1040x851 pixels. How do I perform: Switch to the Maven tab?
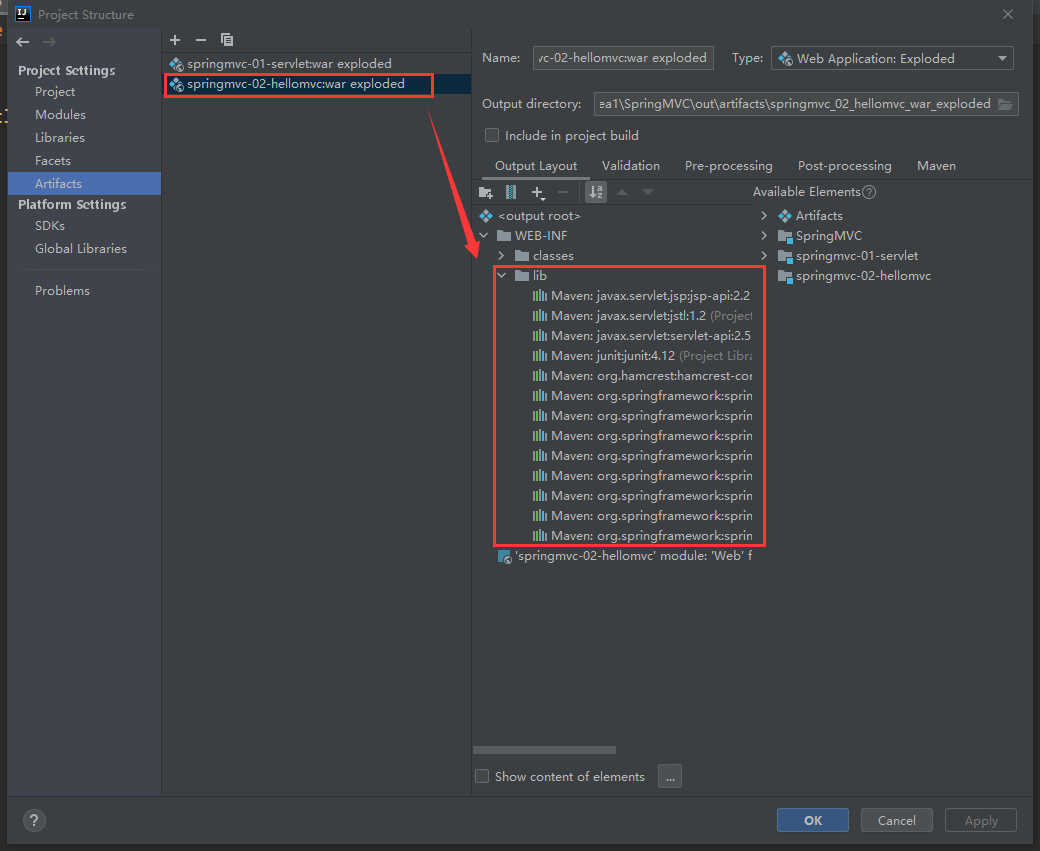[936, 166]
